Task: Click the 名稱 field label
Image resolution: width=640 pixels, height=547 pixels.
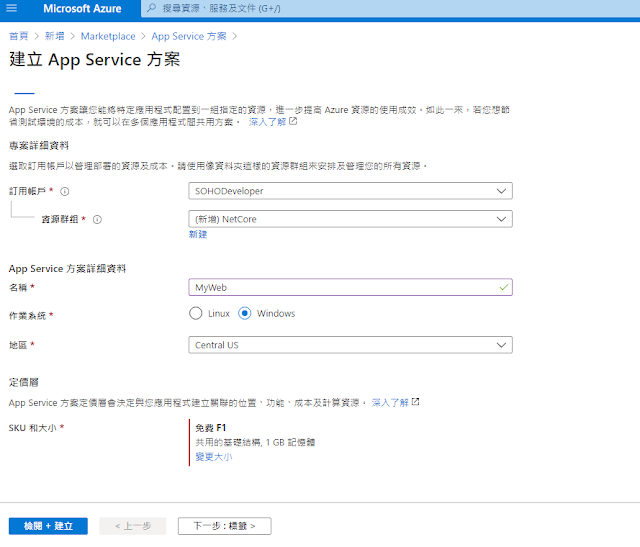Action: tap(18, 287)
